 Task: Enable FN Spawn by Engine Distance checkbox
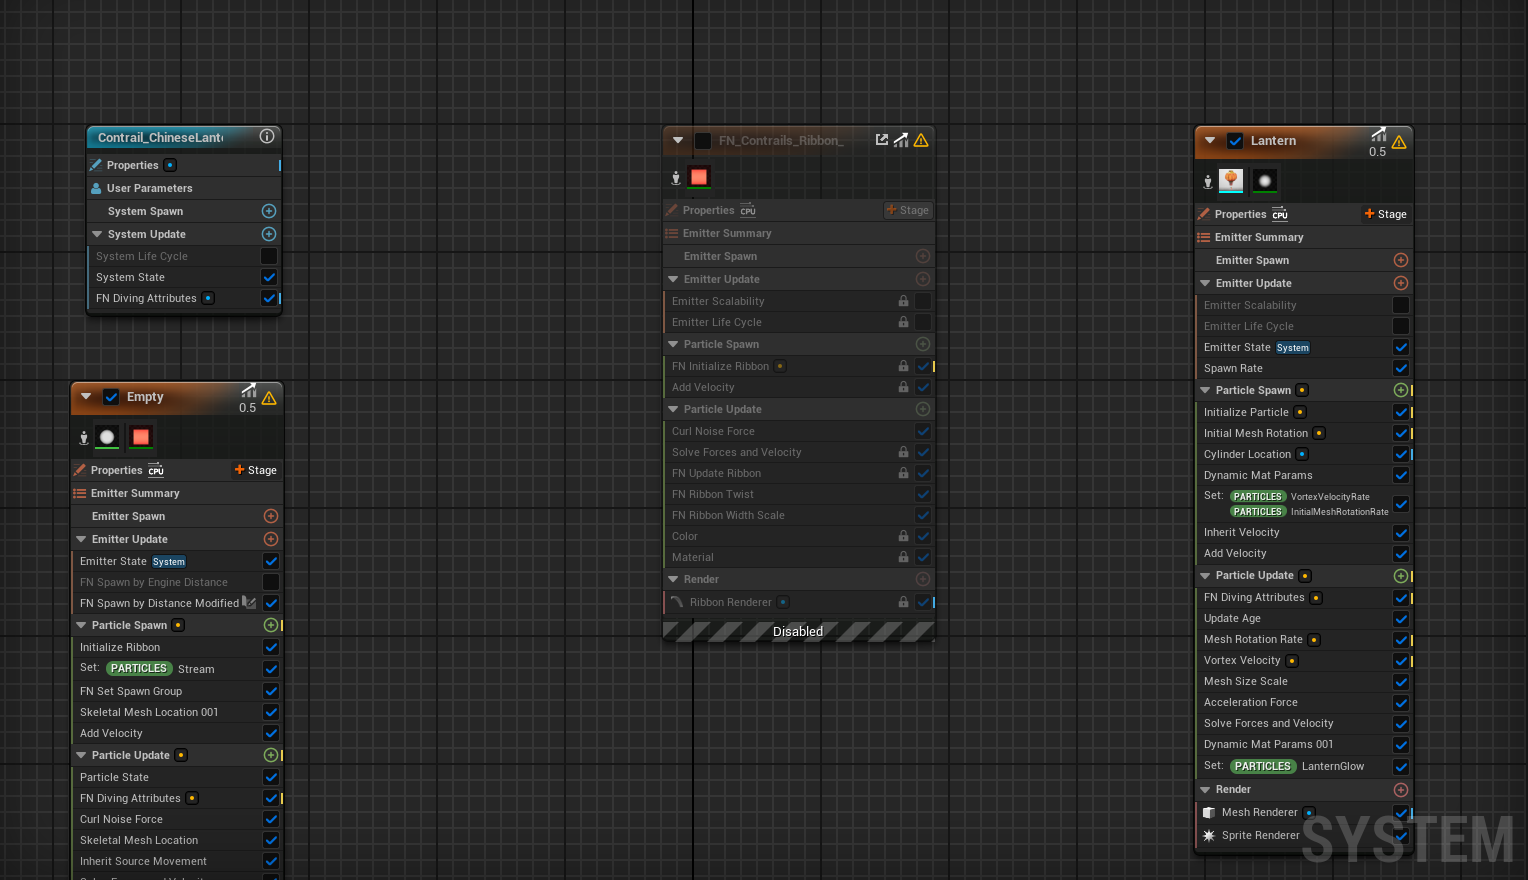tap(271, 582)
